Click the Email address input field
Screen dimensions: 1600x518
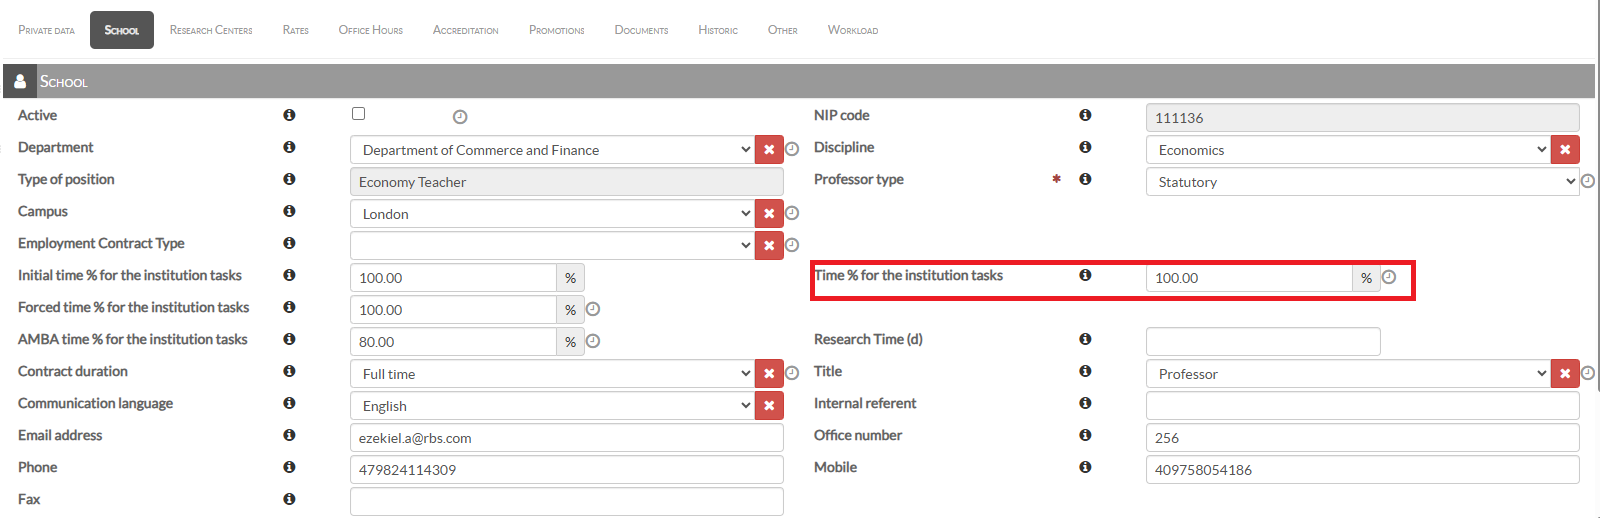(566, 438)
